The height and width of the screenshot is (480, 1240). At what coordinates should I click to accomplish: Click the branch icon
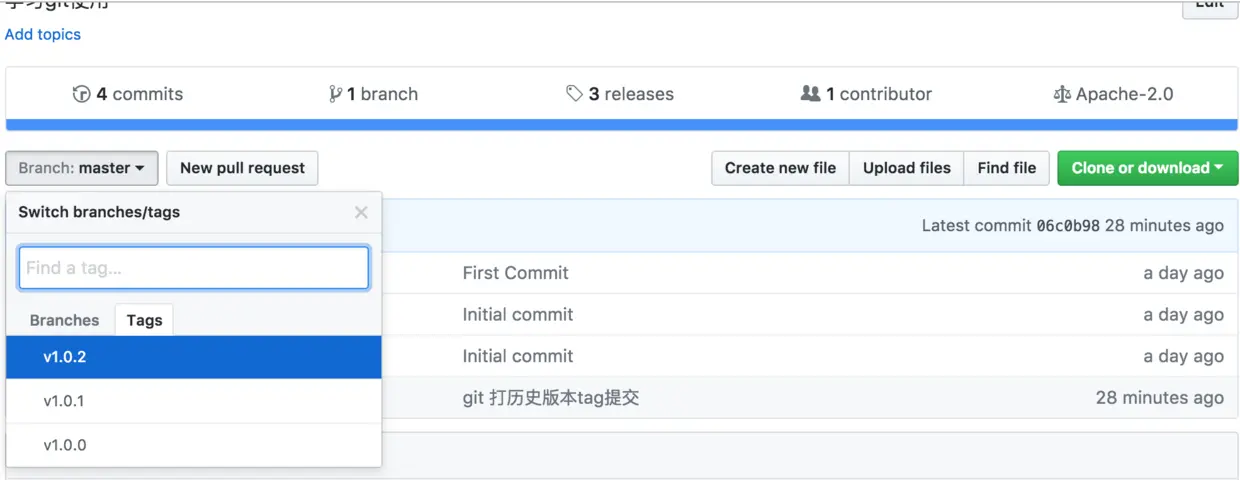(335, 94)
